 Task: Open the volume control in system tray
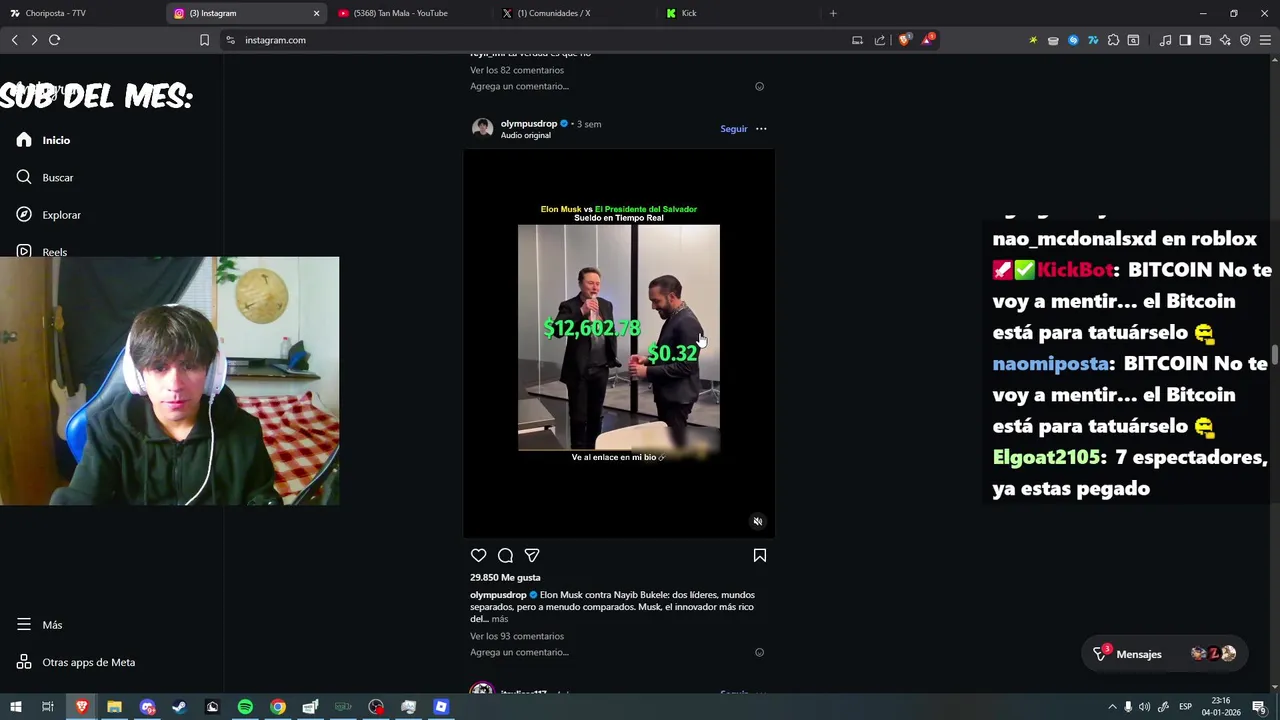pyautogui.click(x=1144, y=707)
